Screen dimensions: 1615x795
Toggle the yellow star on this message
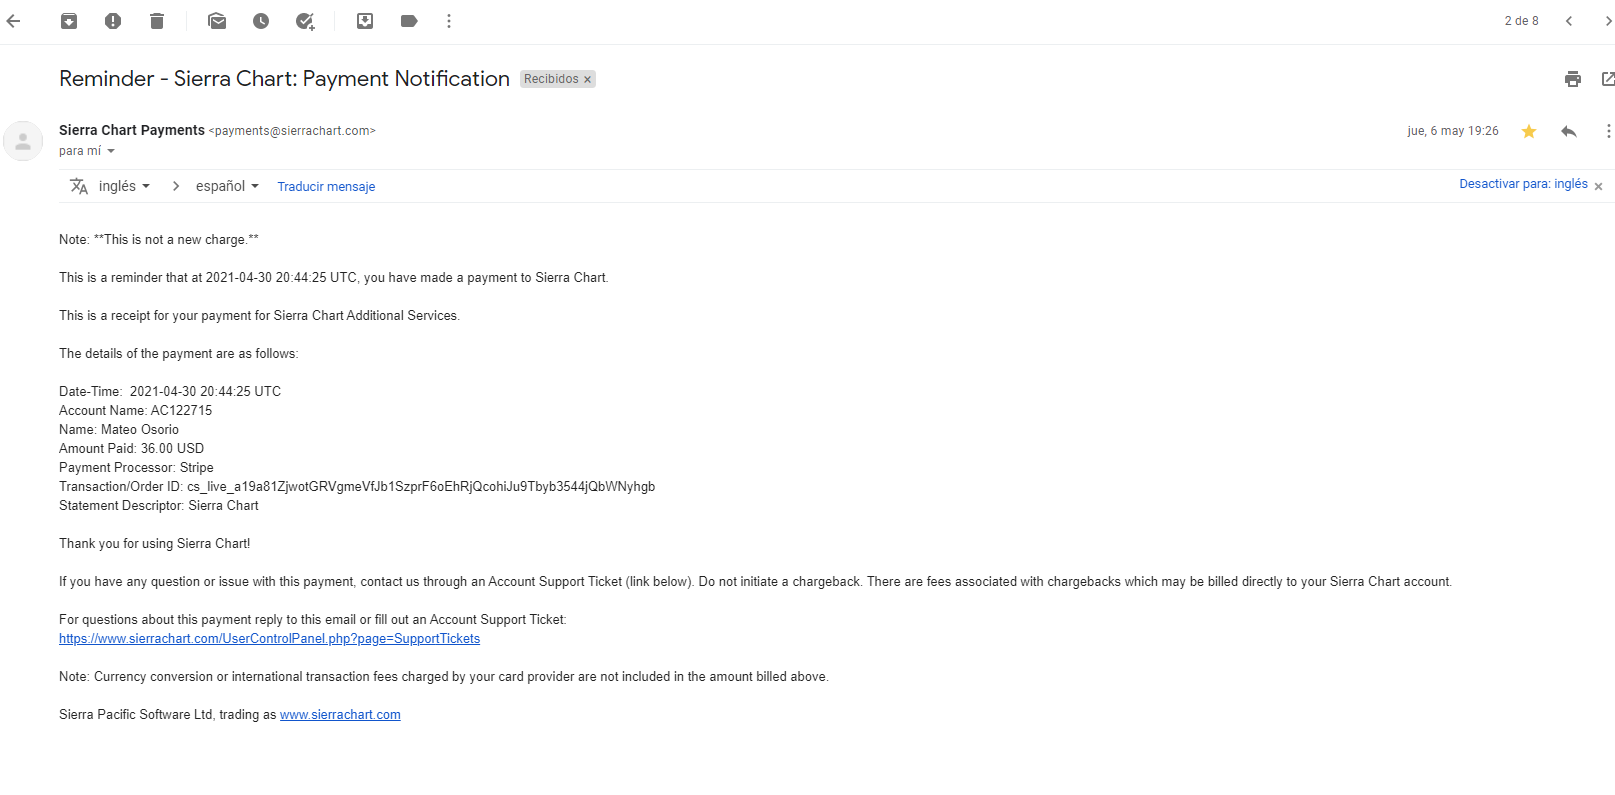[x=1529, y=131]
